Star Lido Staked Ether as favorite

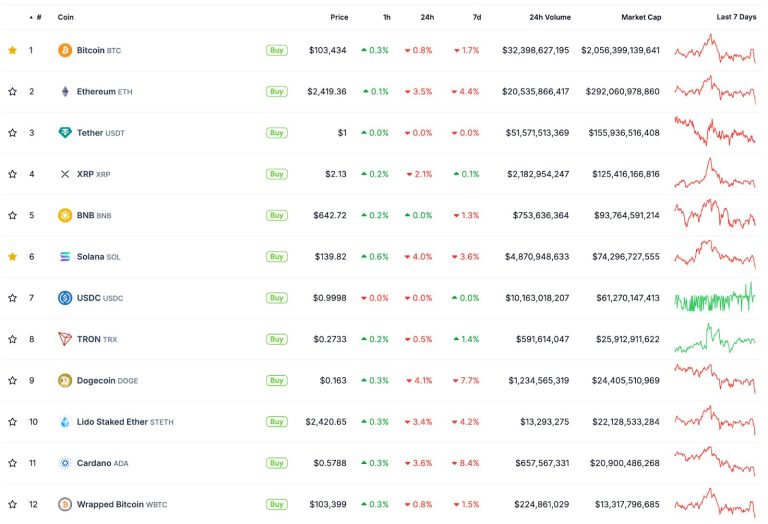(x=13, y=422)
